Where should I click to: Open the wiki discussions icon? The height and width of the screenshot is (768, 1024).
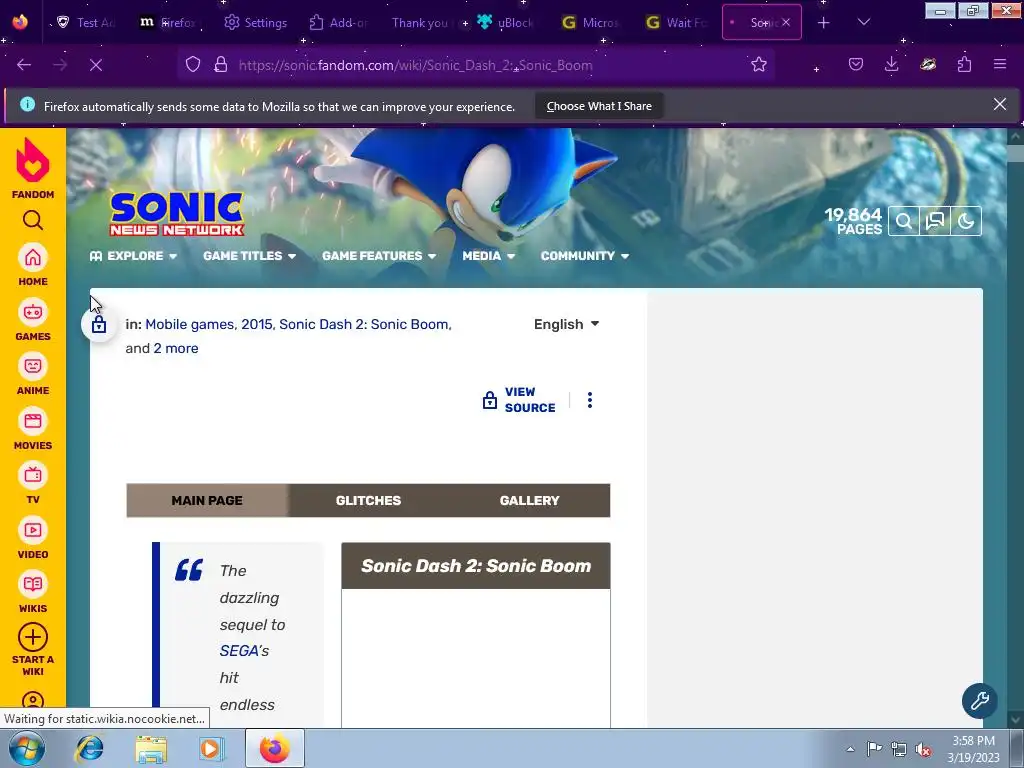coord(935,221)
